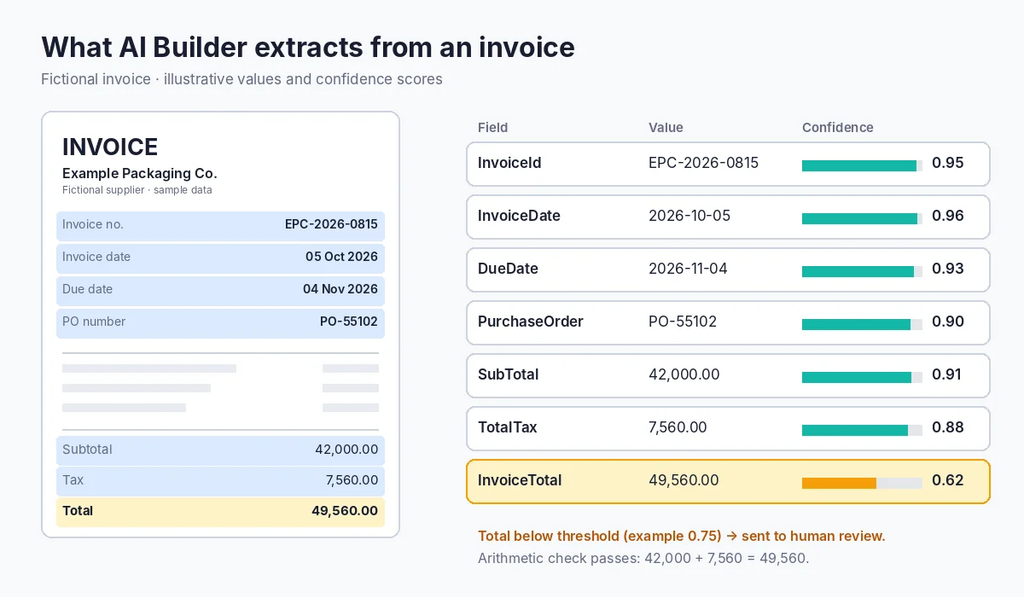Viewport: 1024px width, 597px height.
Task: Click extracted 42,000.00 value in SubTotal row
Action: 684,374
